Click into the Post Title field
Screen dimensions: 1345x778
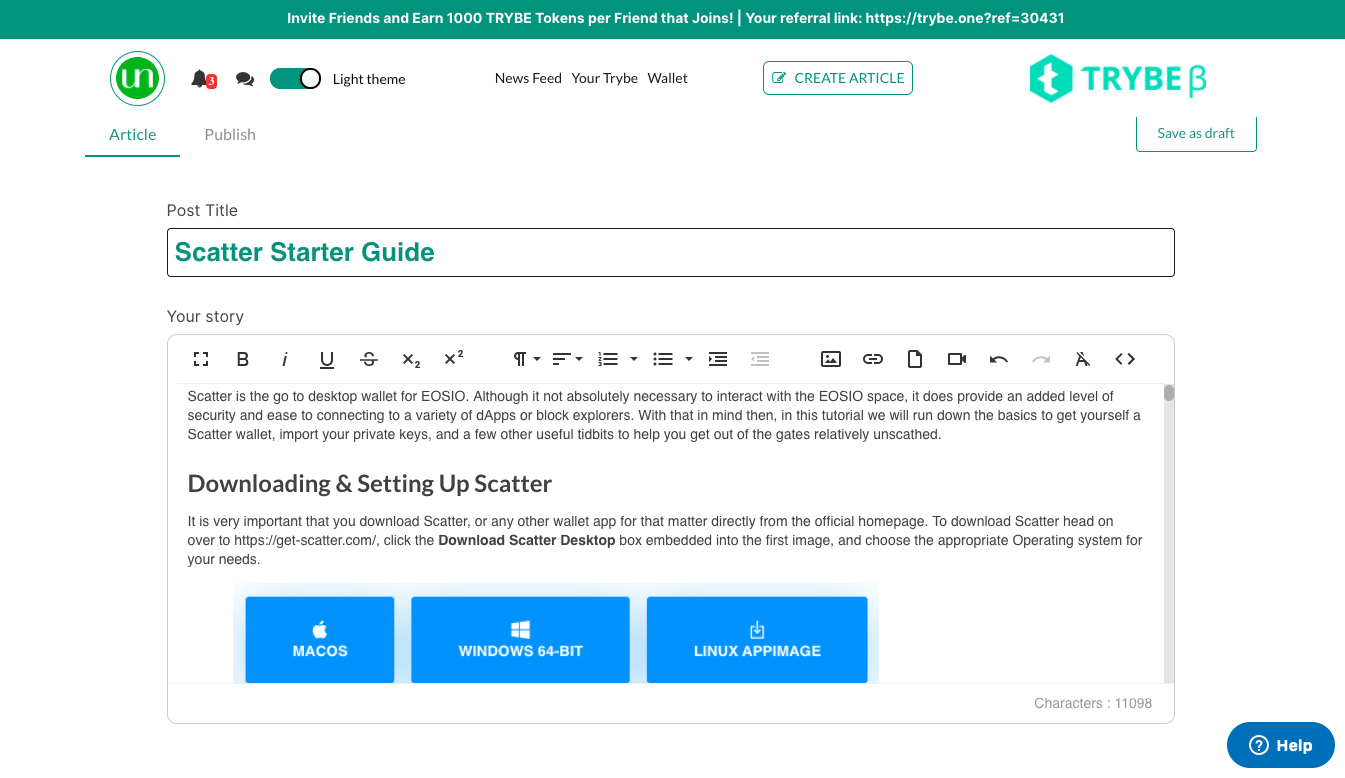670,252
